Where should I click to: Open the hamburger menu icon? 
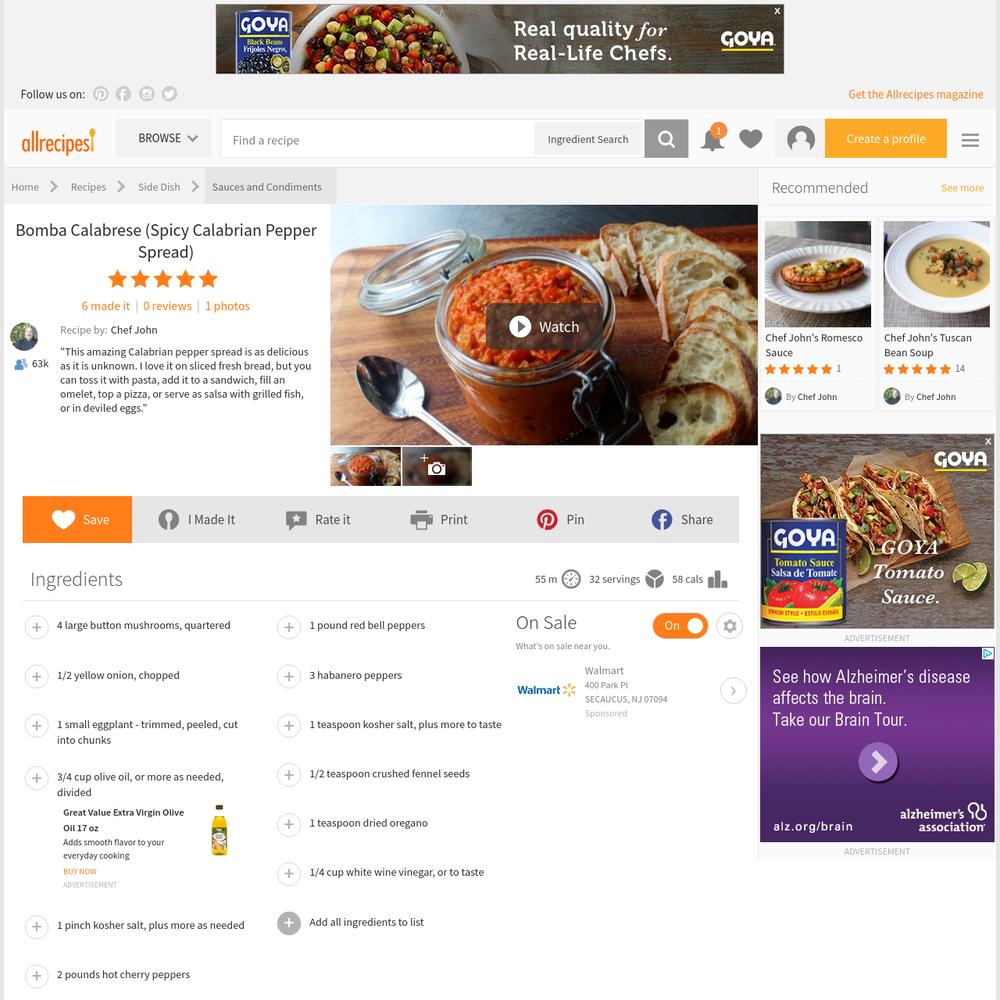pyautogui.click(x=970, y=140)
